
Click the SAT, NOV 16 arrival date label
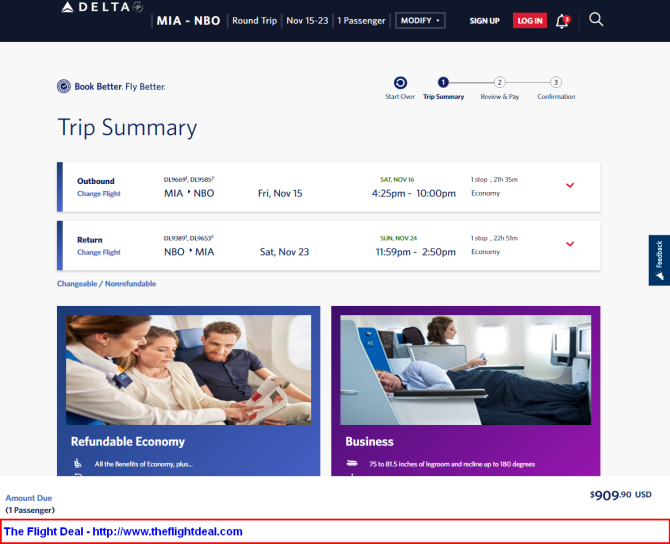pos(397,179)
